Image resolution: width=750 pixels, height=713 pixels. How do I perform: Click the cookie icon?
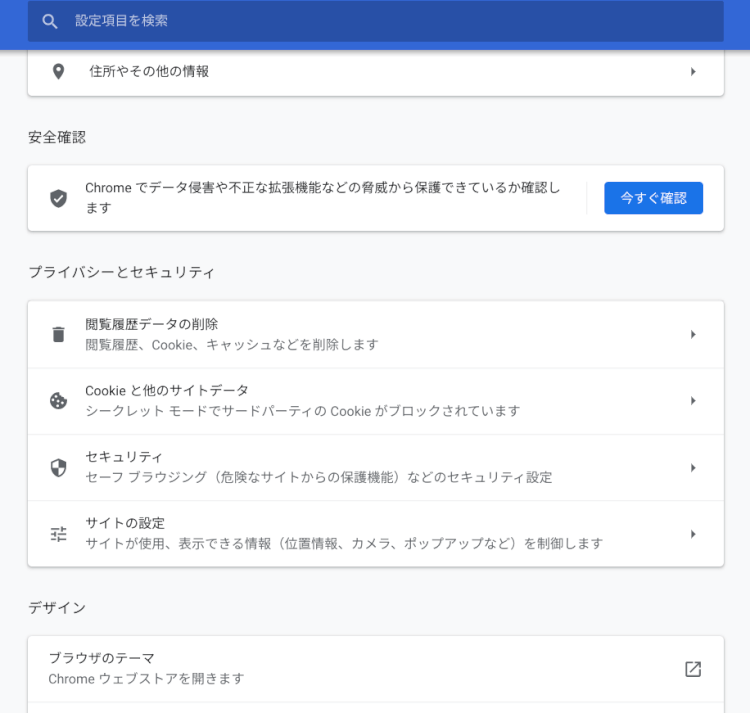click(x=58, y=401)
